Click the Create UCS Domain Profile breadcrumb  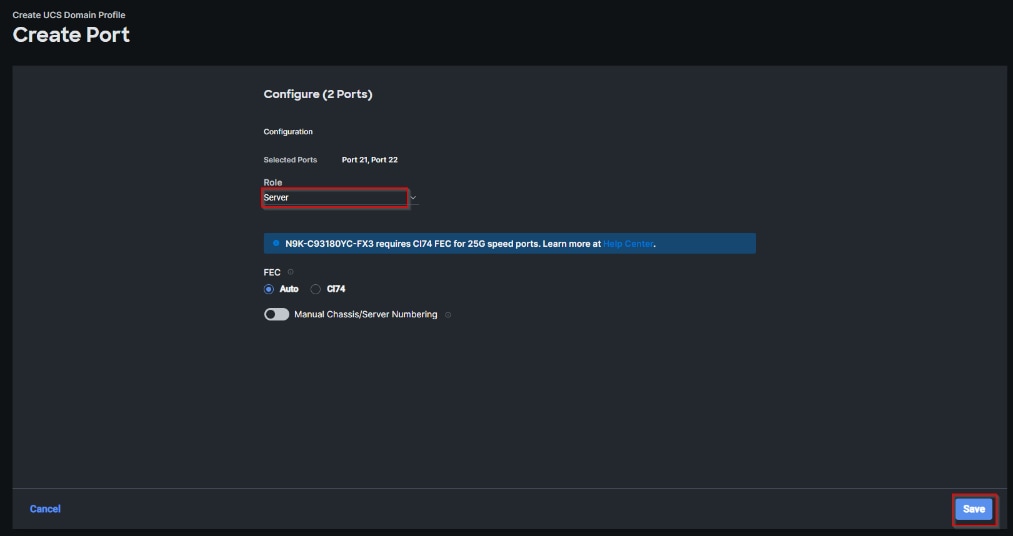[x=69, y=15]
